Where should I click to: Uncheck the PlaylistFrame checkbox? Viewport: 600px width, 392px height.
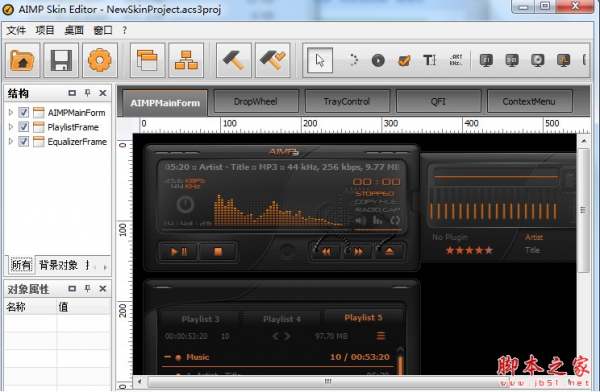click(24, 127)
